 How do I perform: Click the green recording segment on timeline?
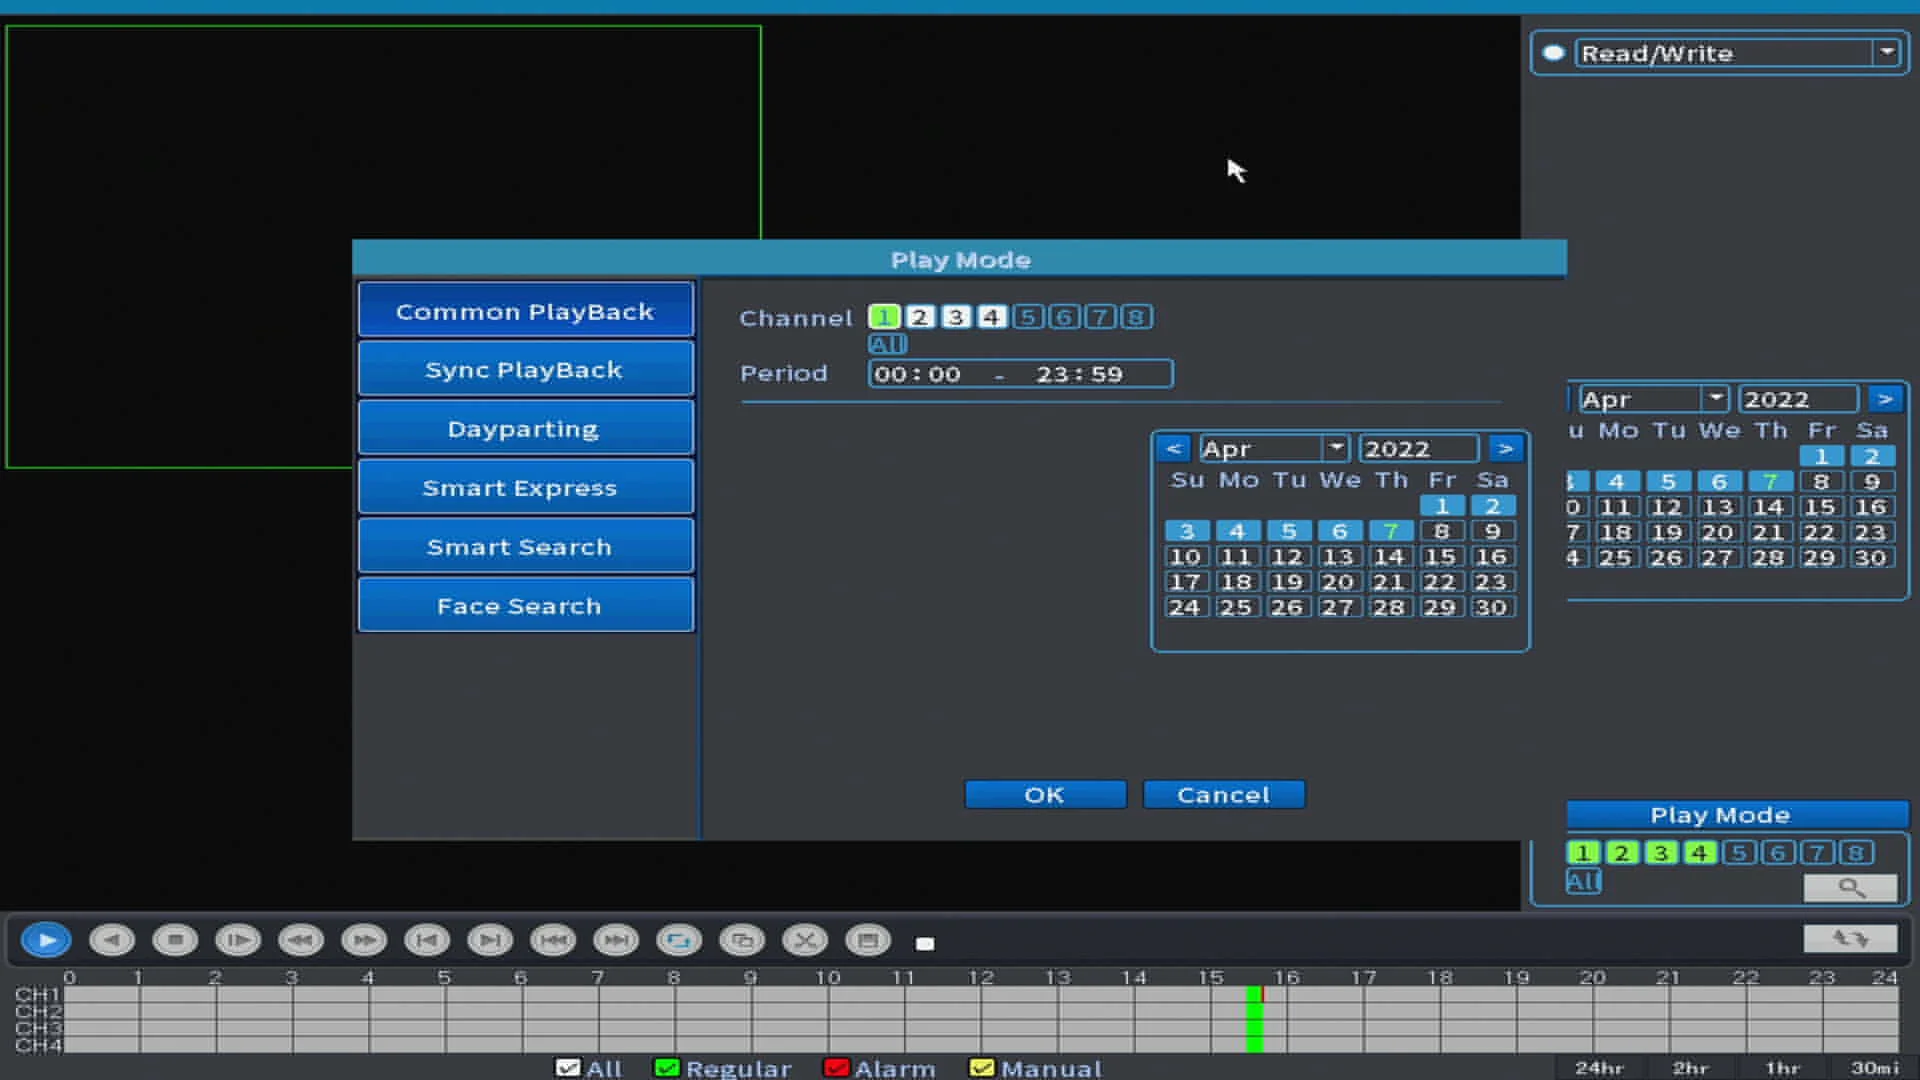[1254, 1020]
